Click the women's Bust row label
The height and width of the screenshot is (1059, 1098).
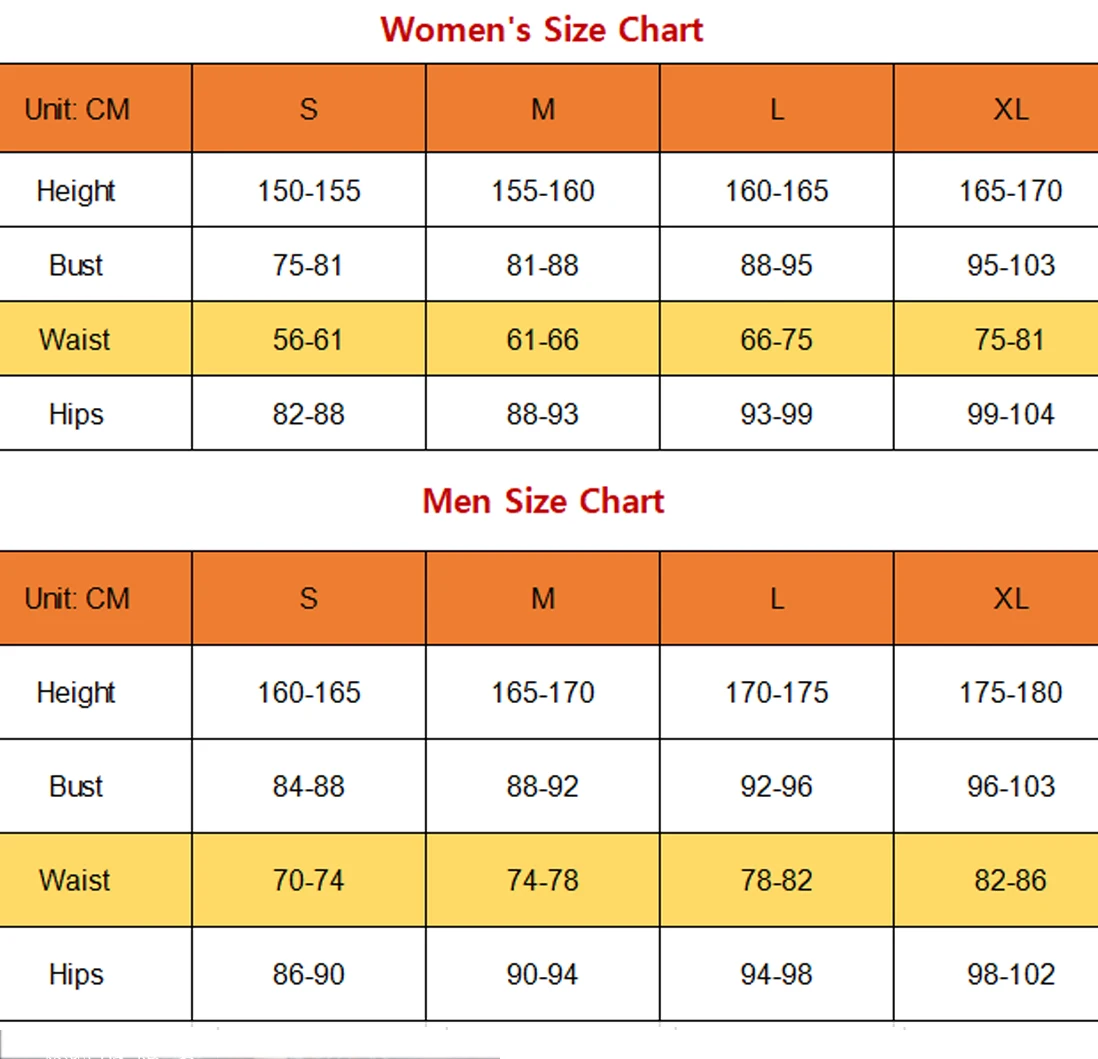[76, 265]
